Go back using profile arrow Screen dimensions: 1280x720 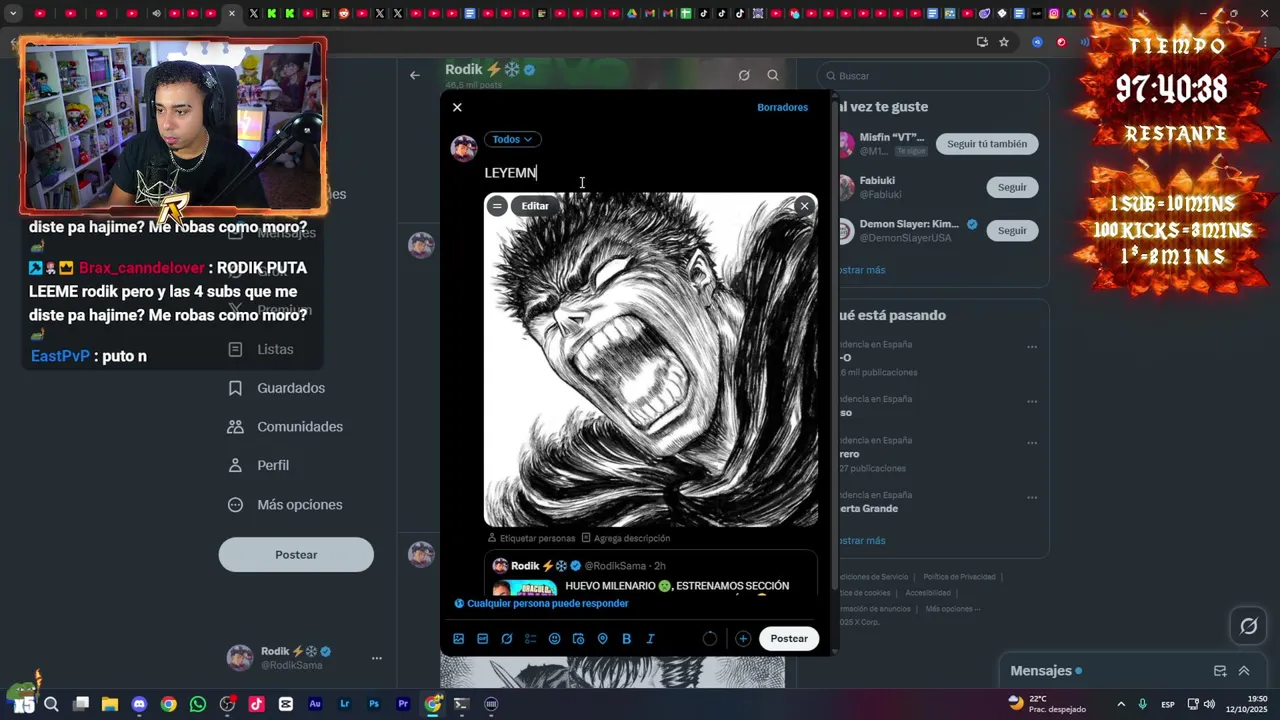[x=414, y=75]
